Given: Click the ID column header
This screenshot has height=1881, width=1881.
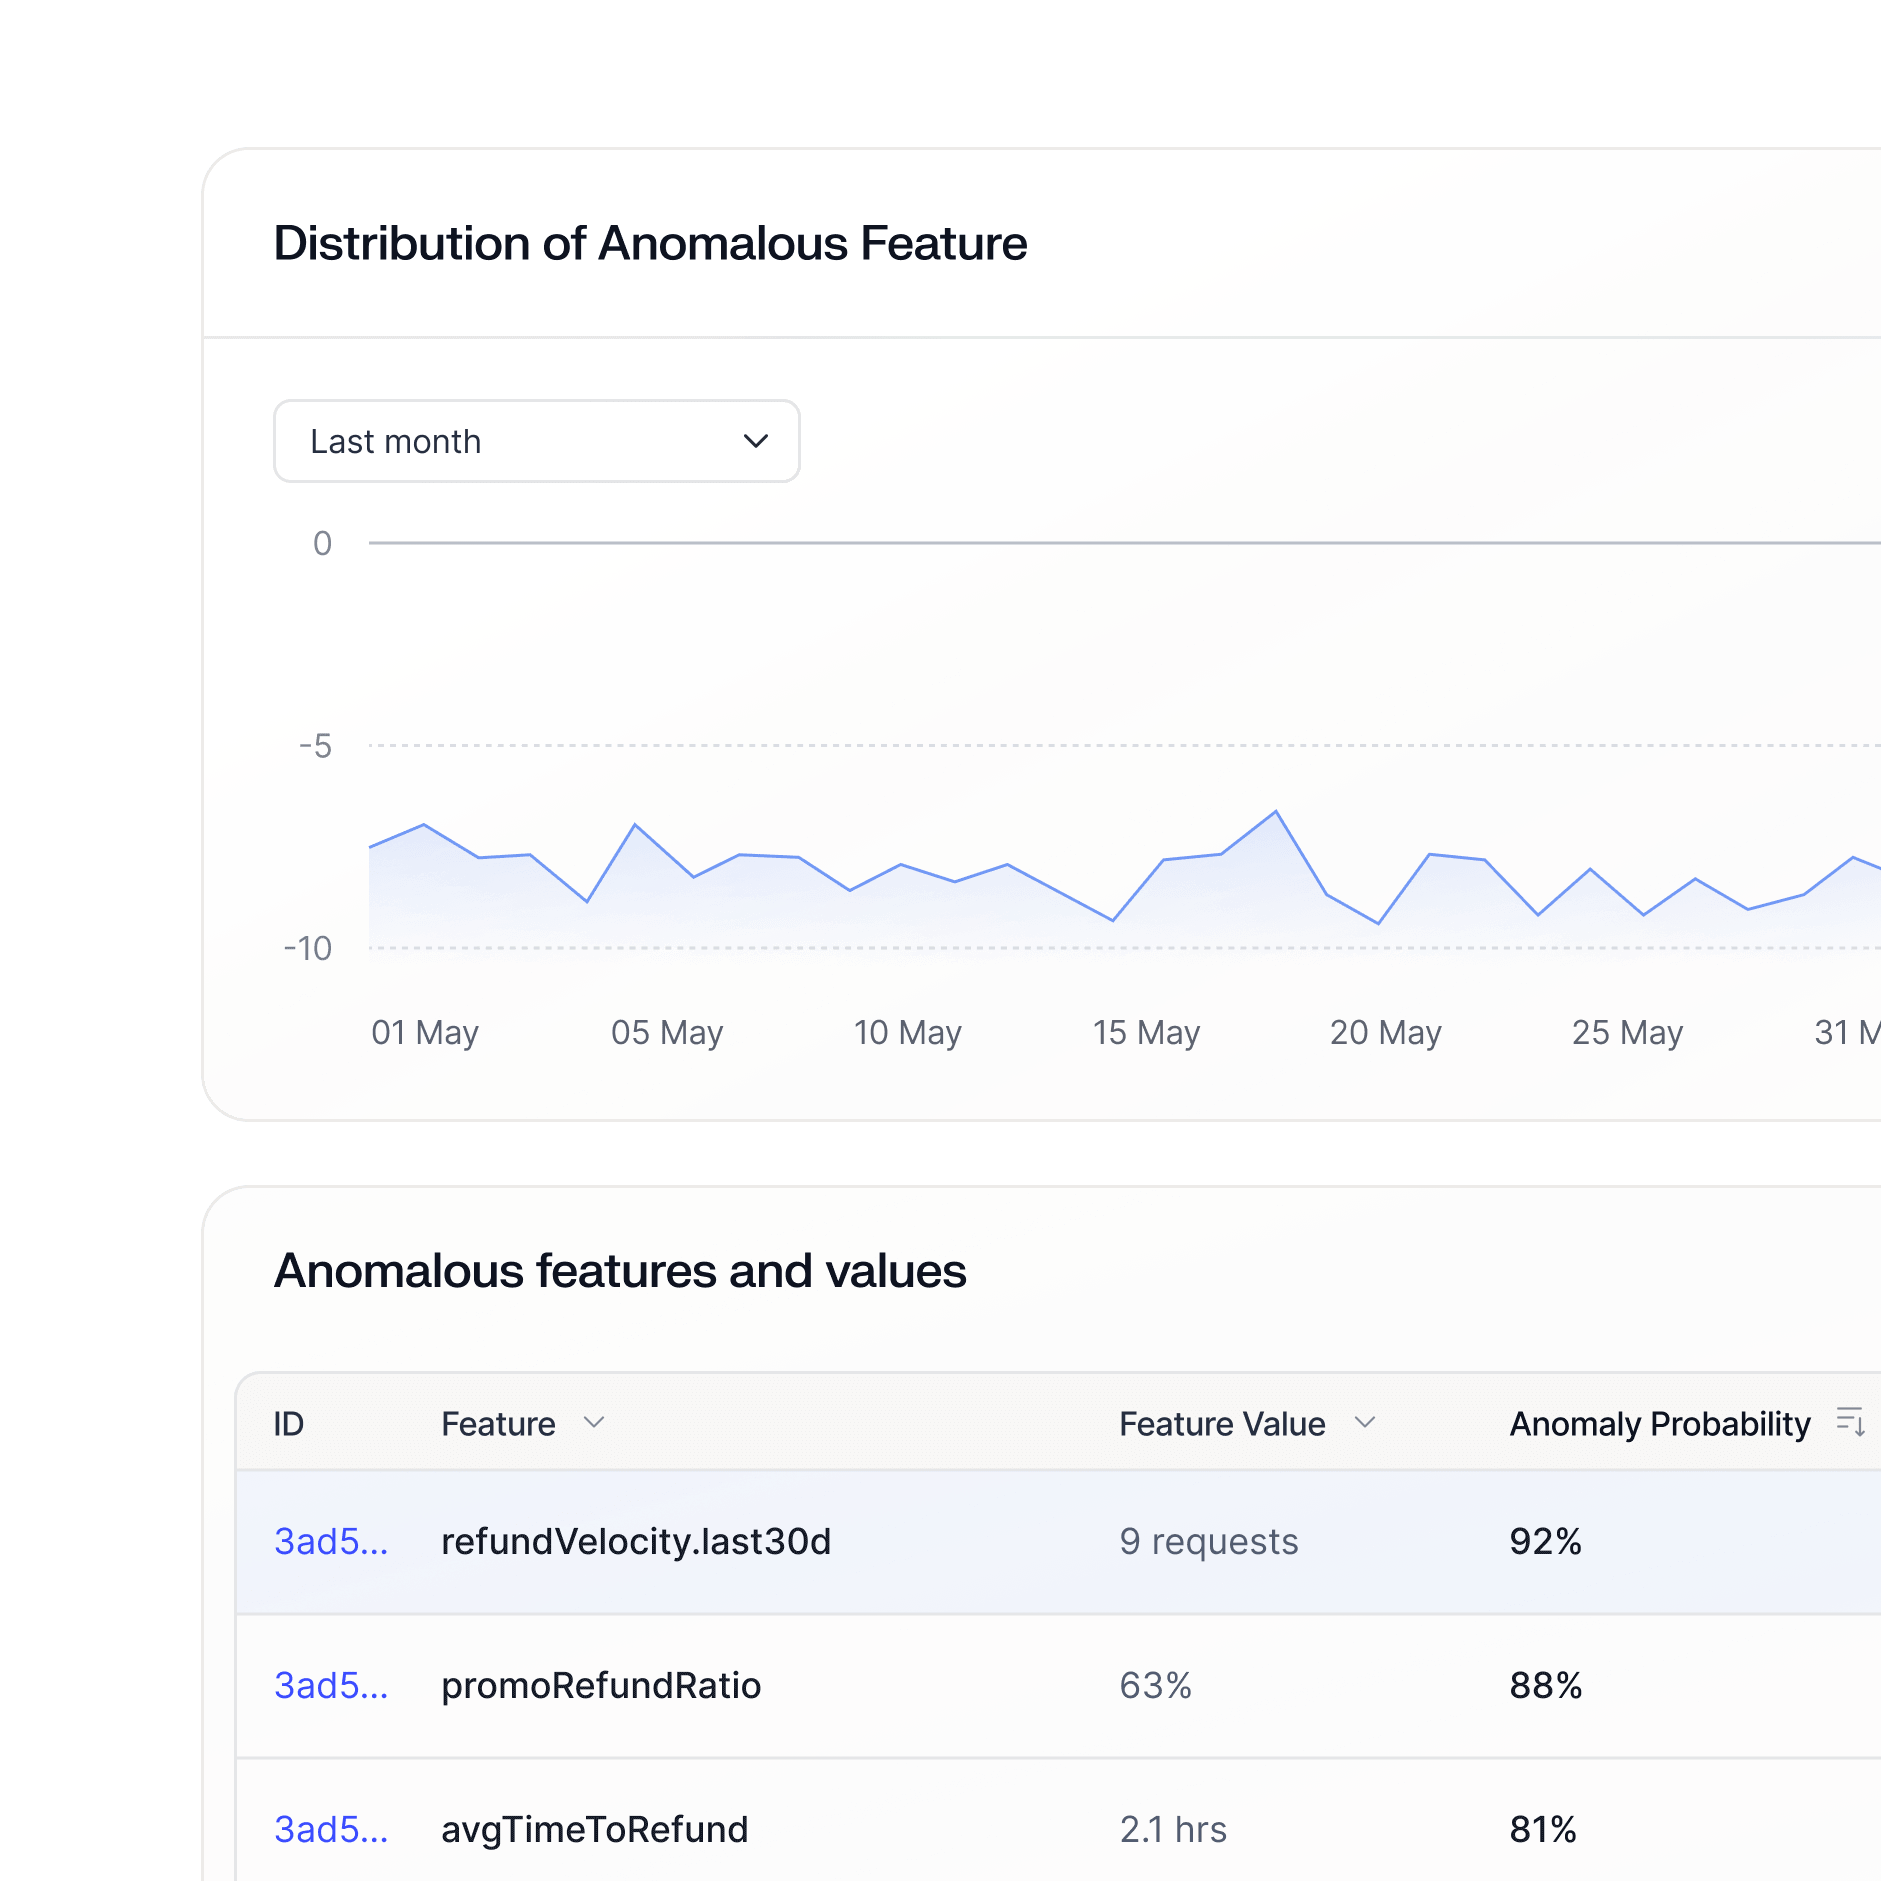Looking at the screenshot, I should click(x=289, y=1423).
